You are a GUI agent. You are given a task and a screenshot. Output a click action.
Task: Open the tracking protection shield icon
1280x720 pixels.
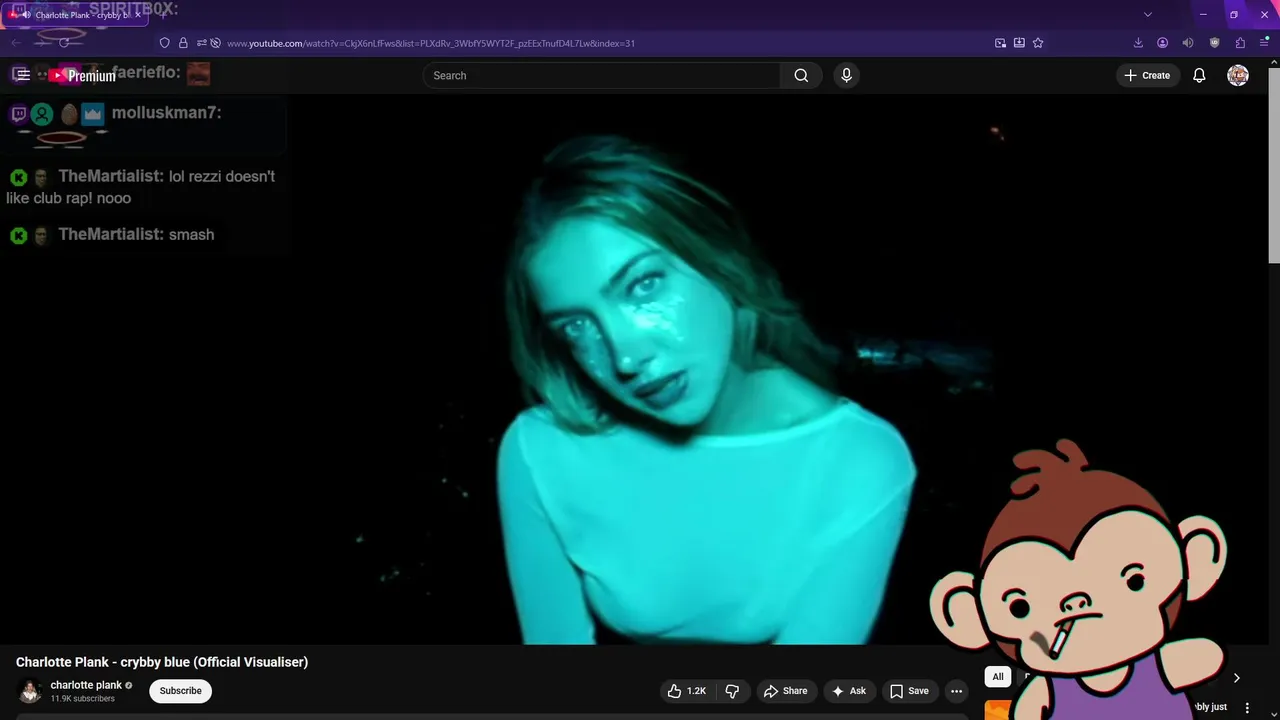tap(164, 43)
